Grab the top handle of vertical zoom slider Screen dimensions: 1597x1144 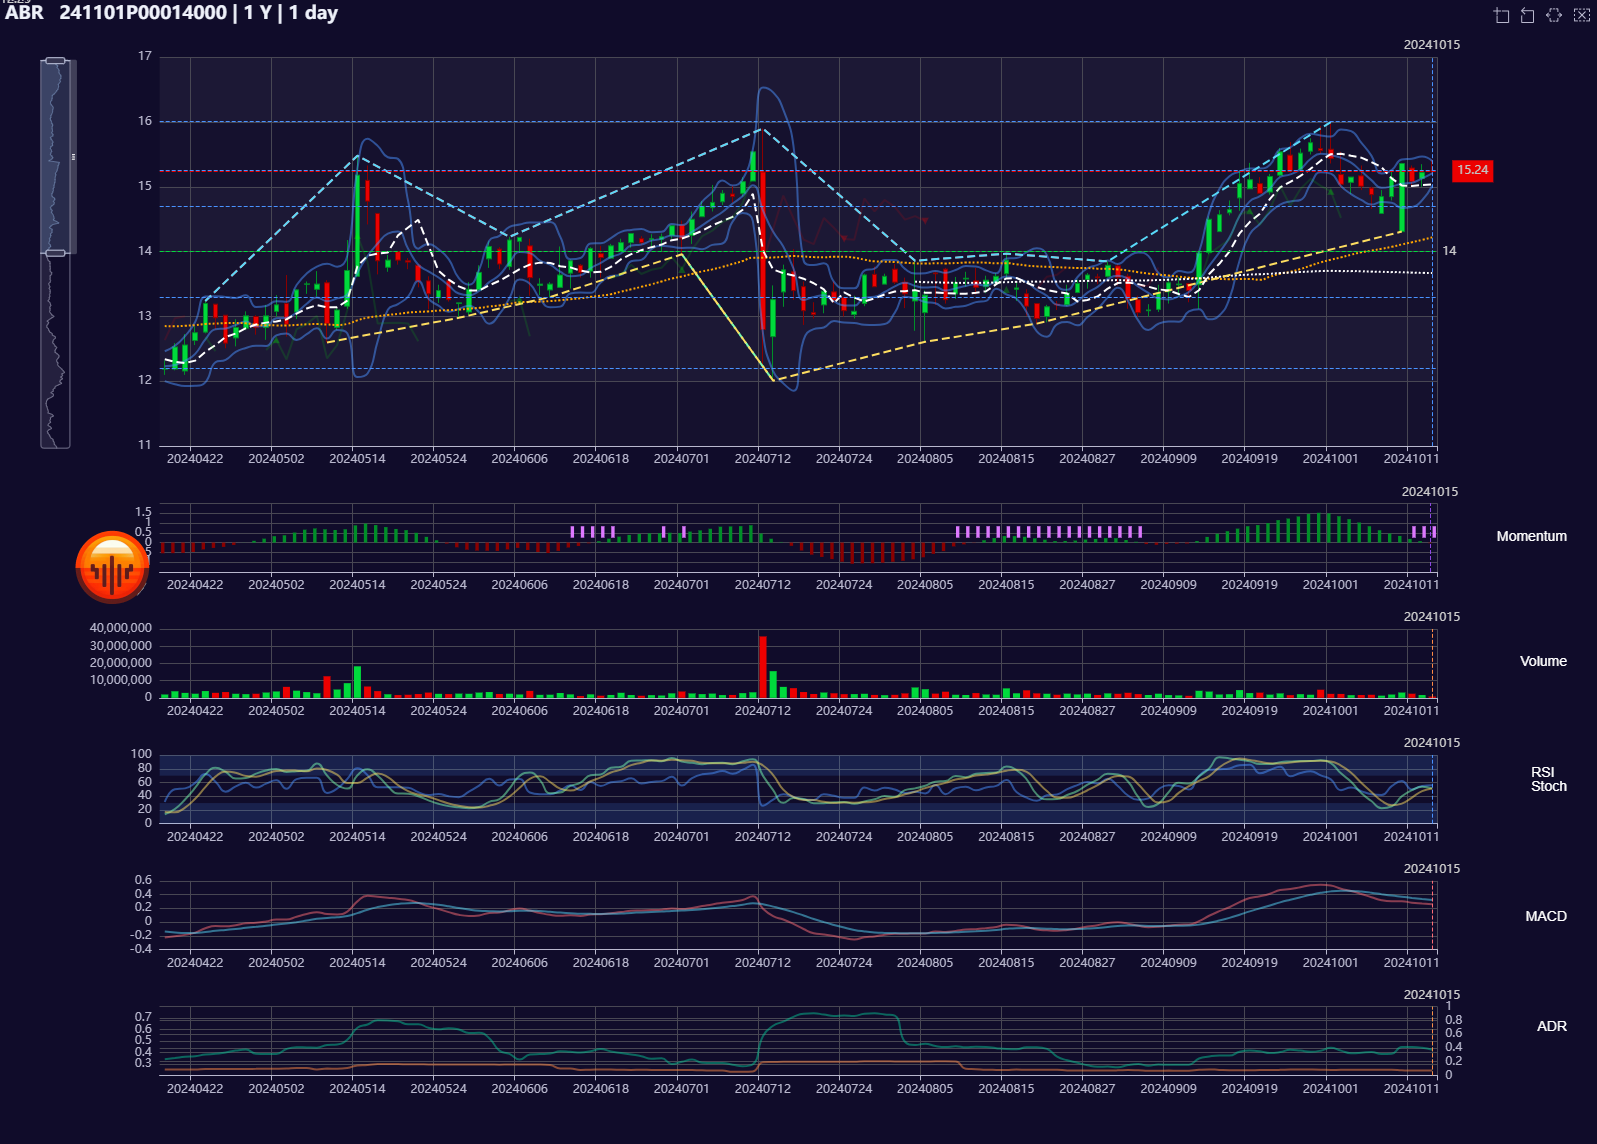(56, 61)
